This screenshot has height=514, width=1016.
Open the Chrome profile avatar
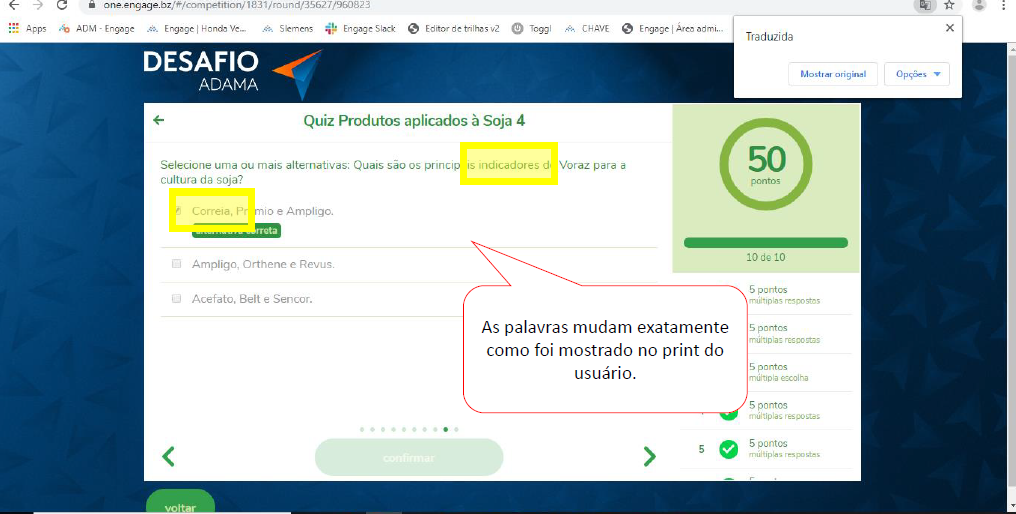coord(979,5)
